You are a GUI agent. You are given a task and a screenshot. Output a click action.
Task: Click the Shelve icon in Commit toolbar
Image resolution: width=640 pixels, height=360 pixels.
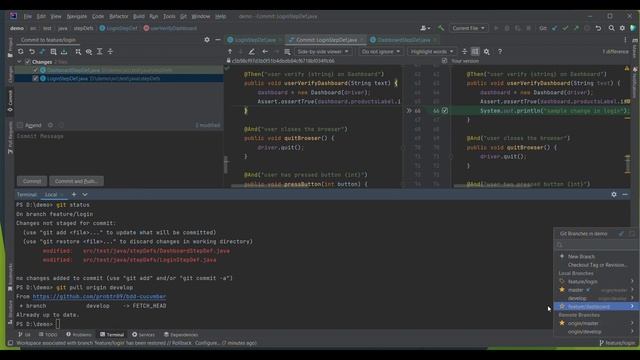64,52
